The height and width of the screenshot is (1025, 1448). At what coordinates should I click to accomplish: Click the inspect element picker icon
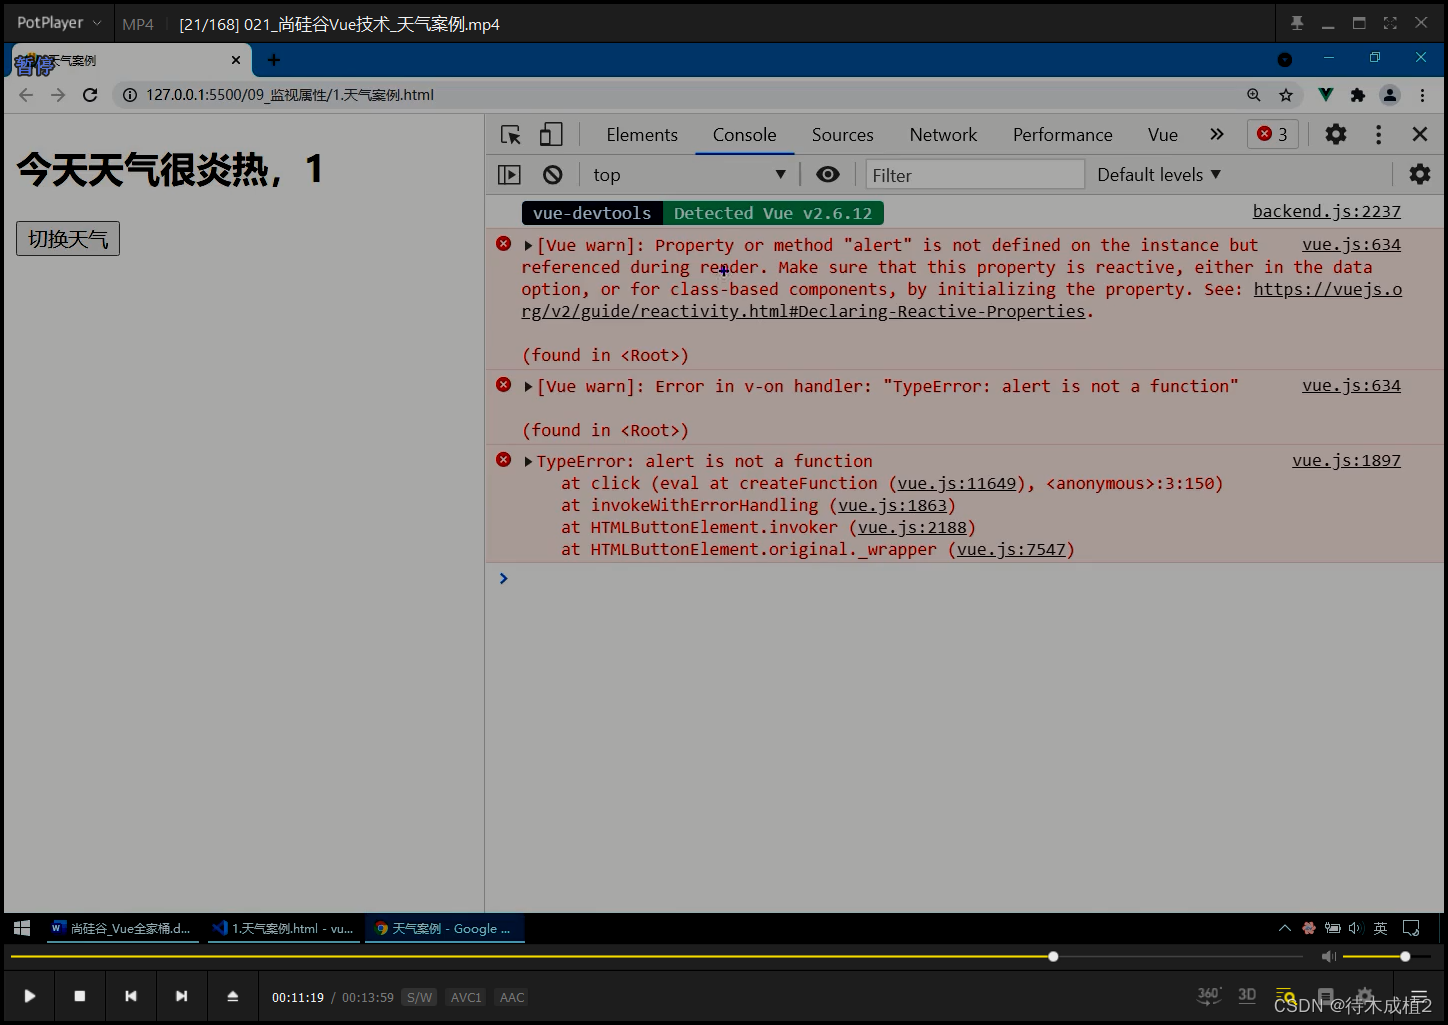(511, 135)
